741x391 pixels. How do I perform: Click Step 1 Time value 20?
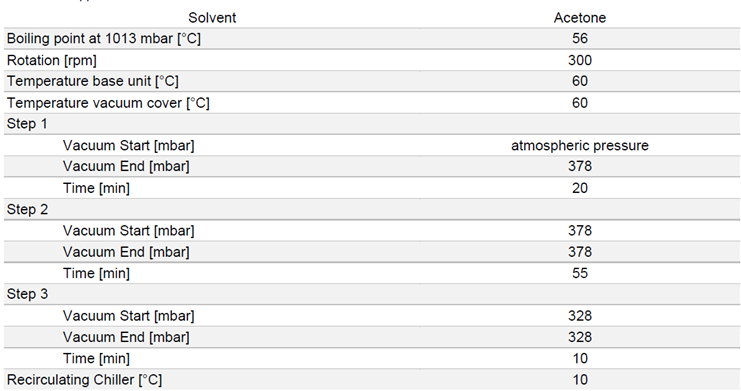(x=580, y=188)
